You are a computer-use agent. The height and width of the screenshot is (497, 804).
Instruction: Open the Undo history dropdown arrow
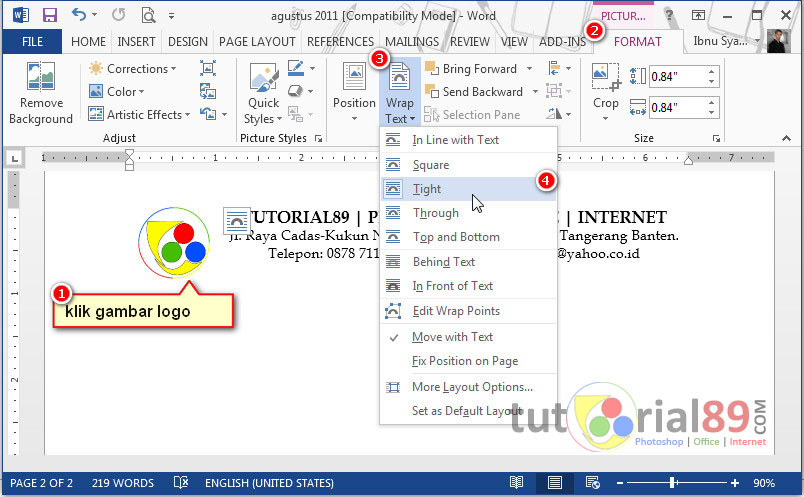click(94, 15)
